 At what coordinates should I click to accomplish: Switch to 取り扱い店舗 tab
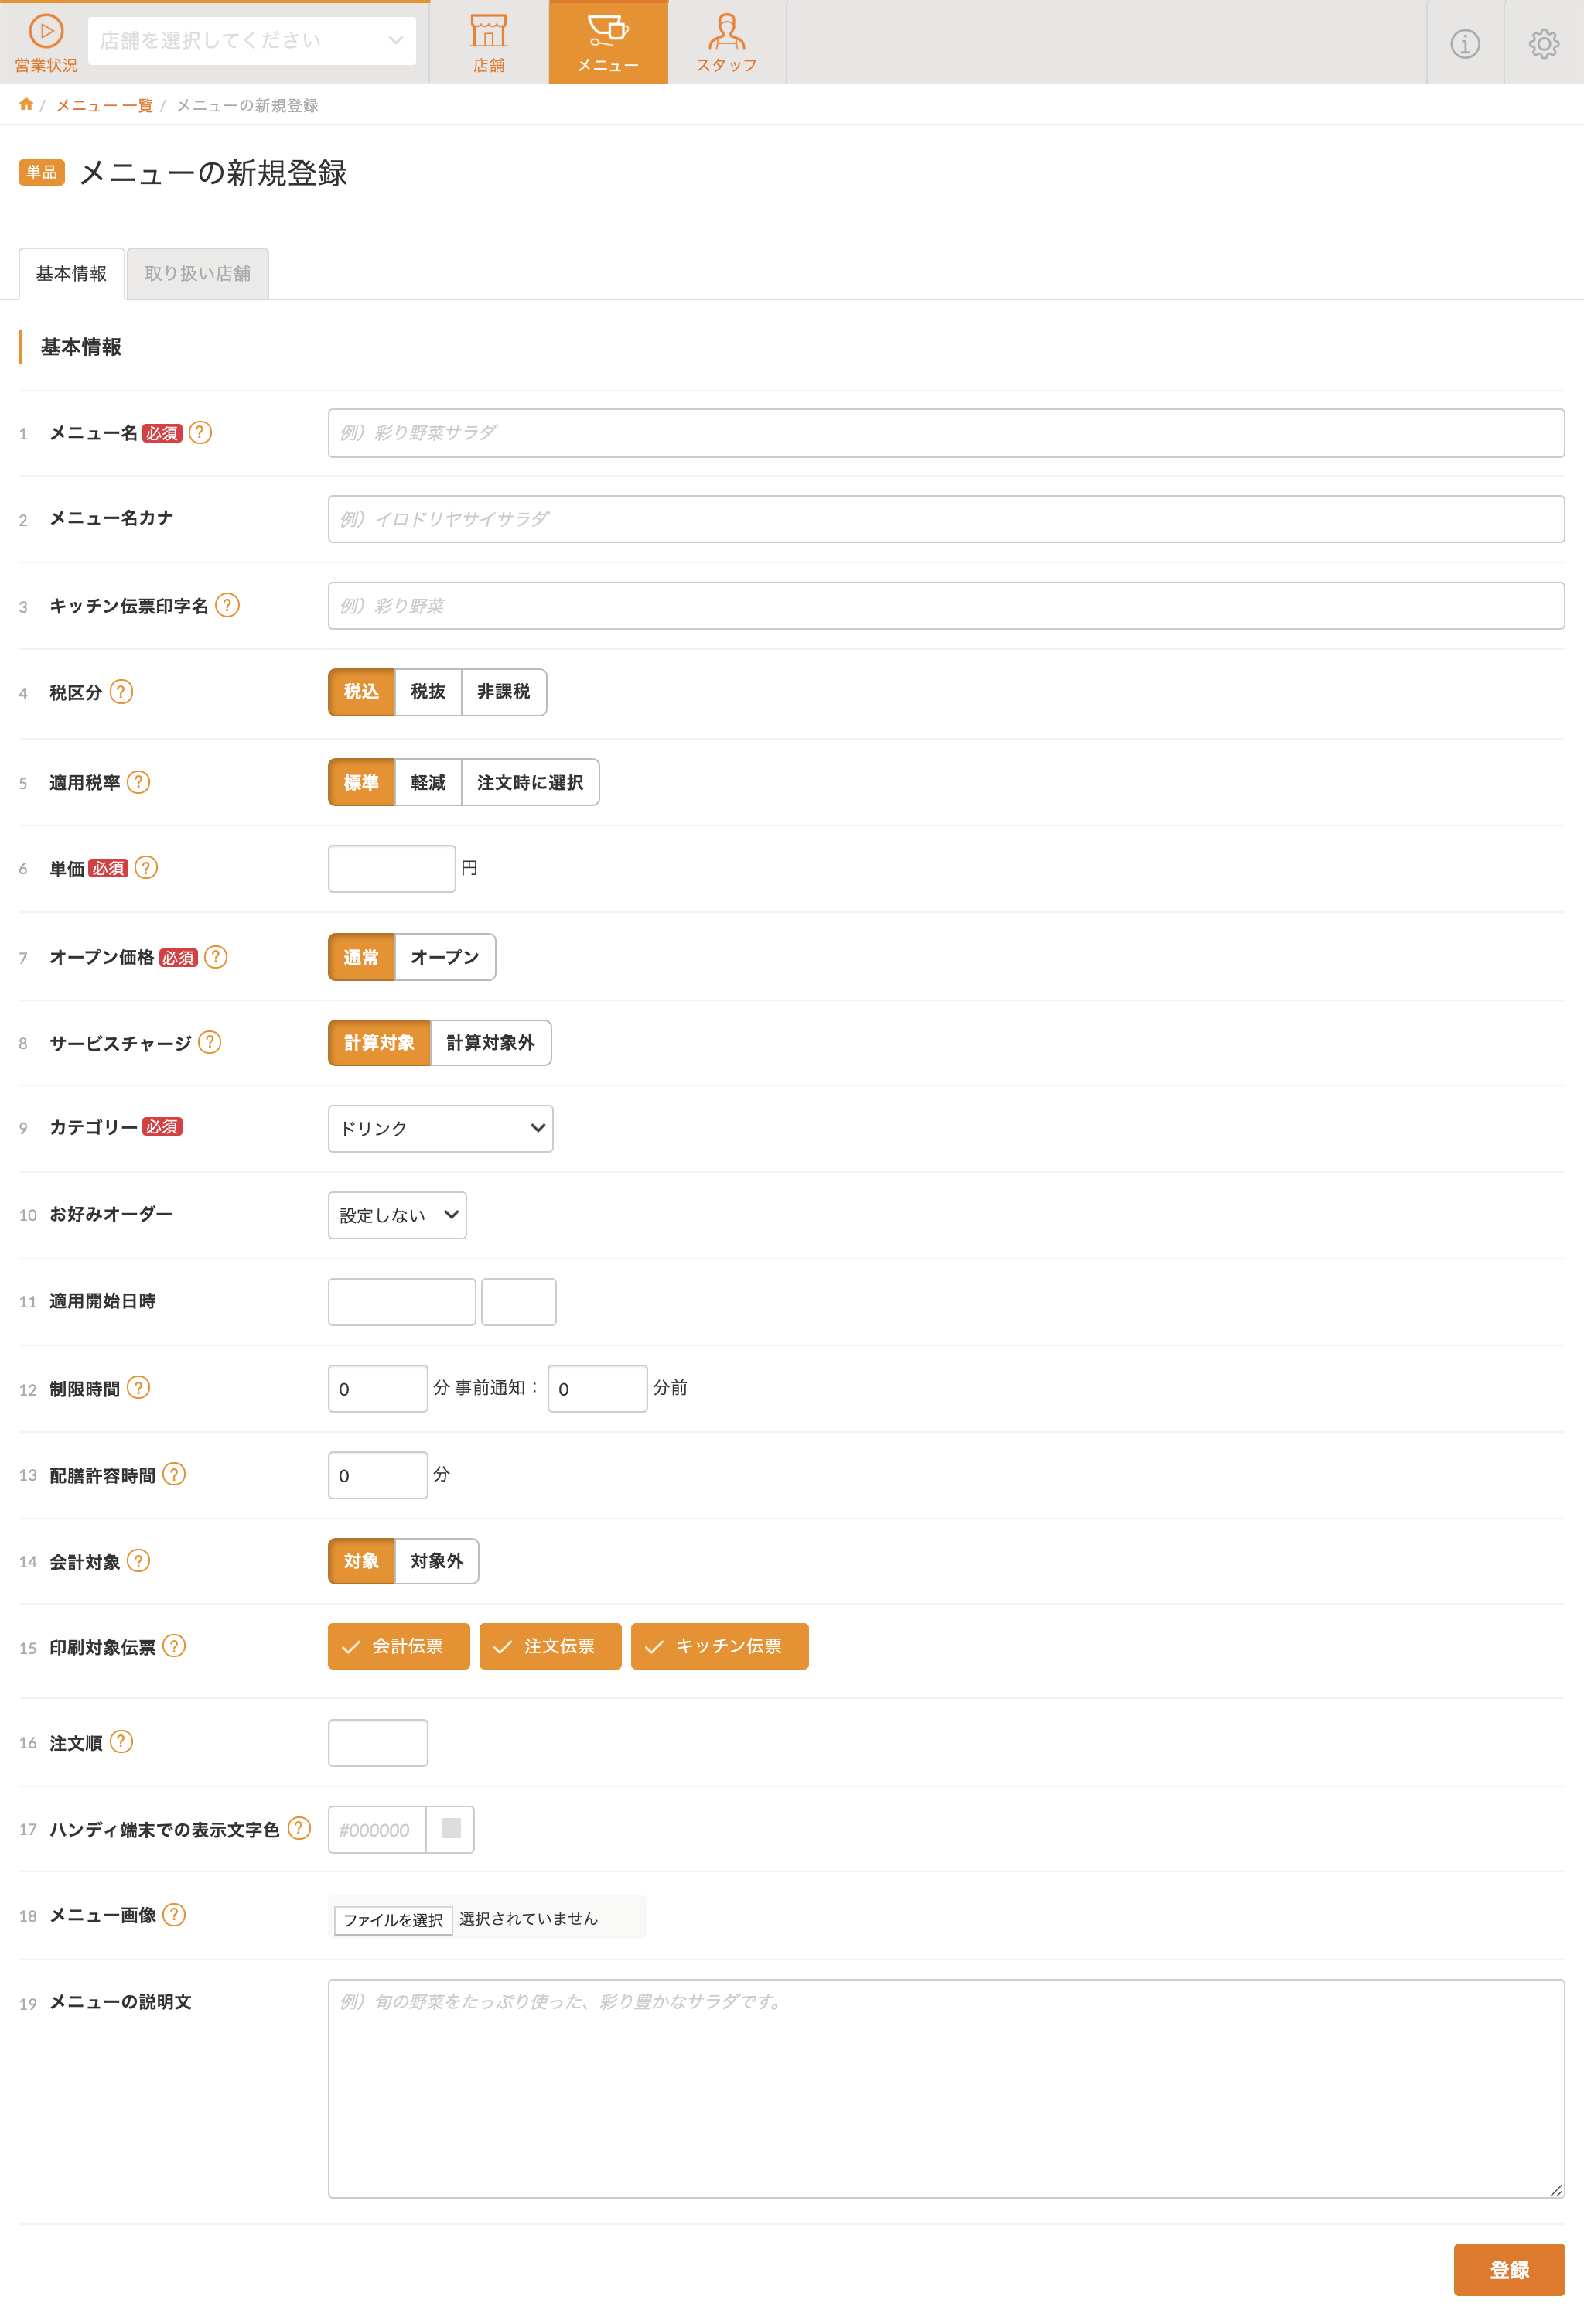coord(198,273)
